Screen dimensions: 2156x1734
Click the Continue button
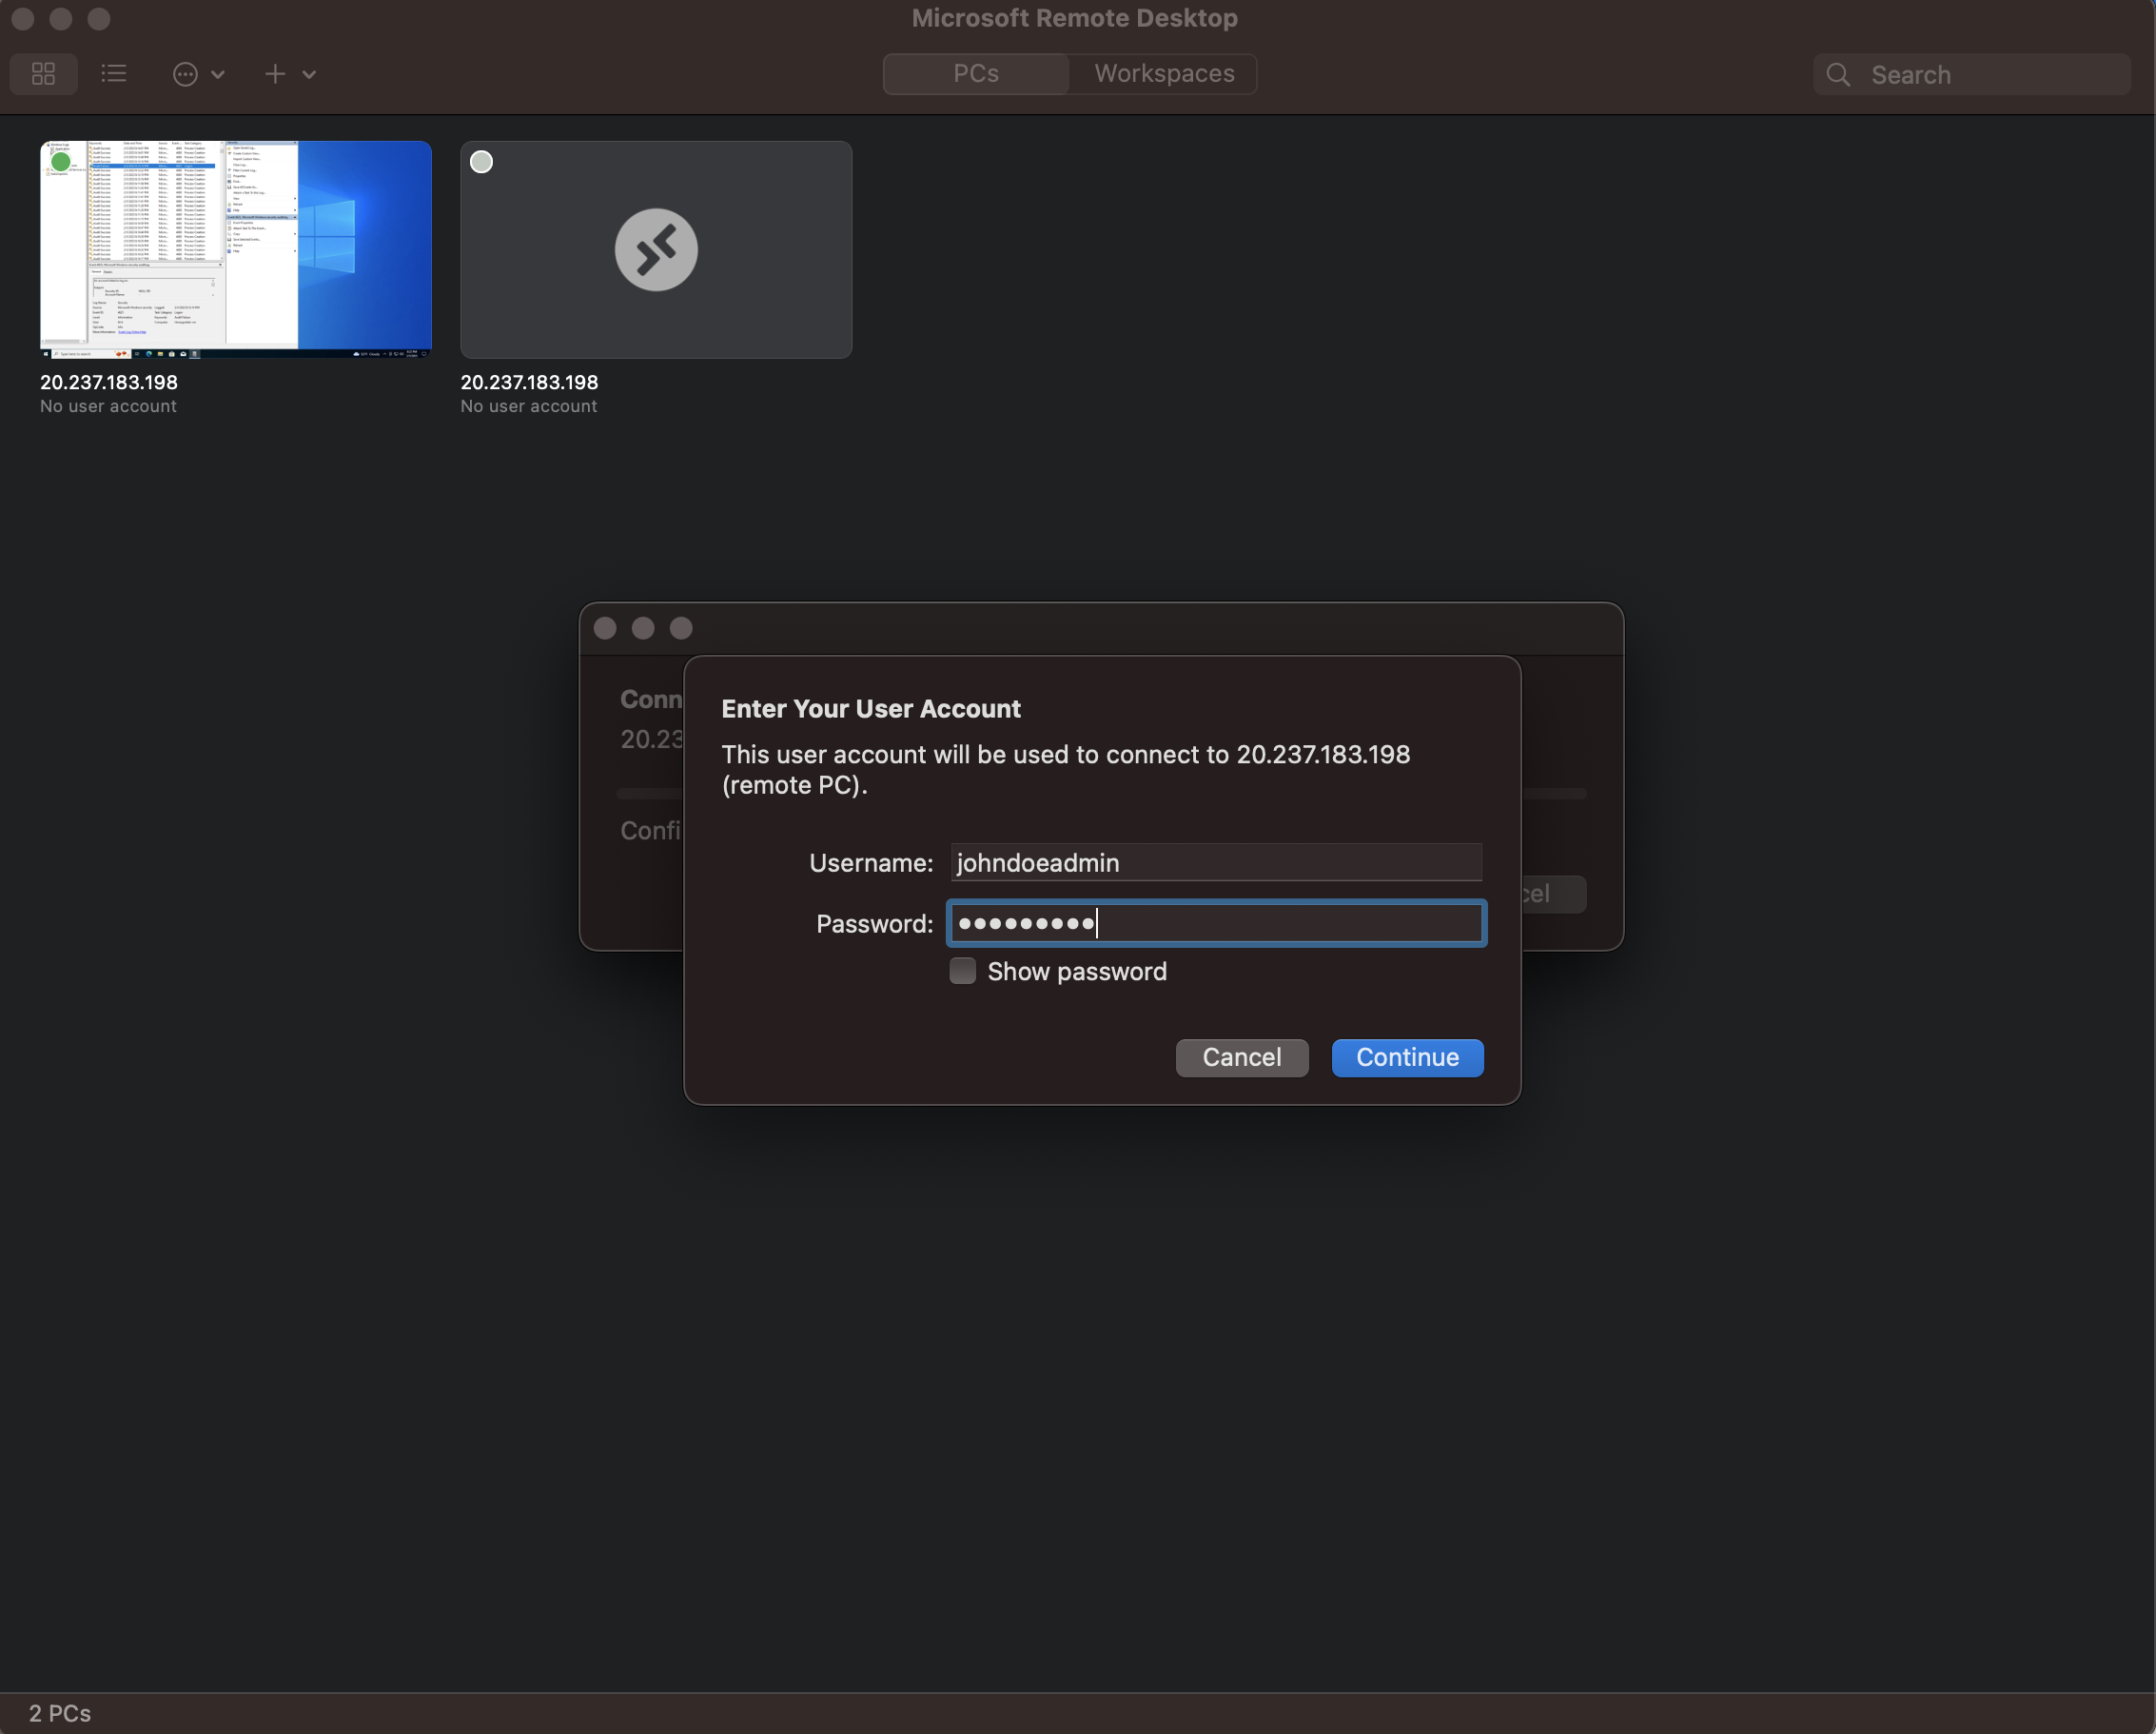(1407, 1058)
